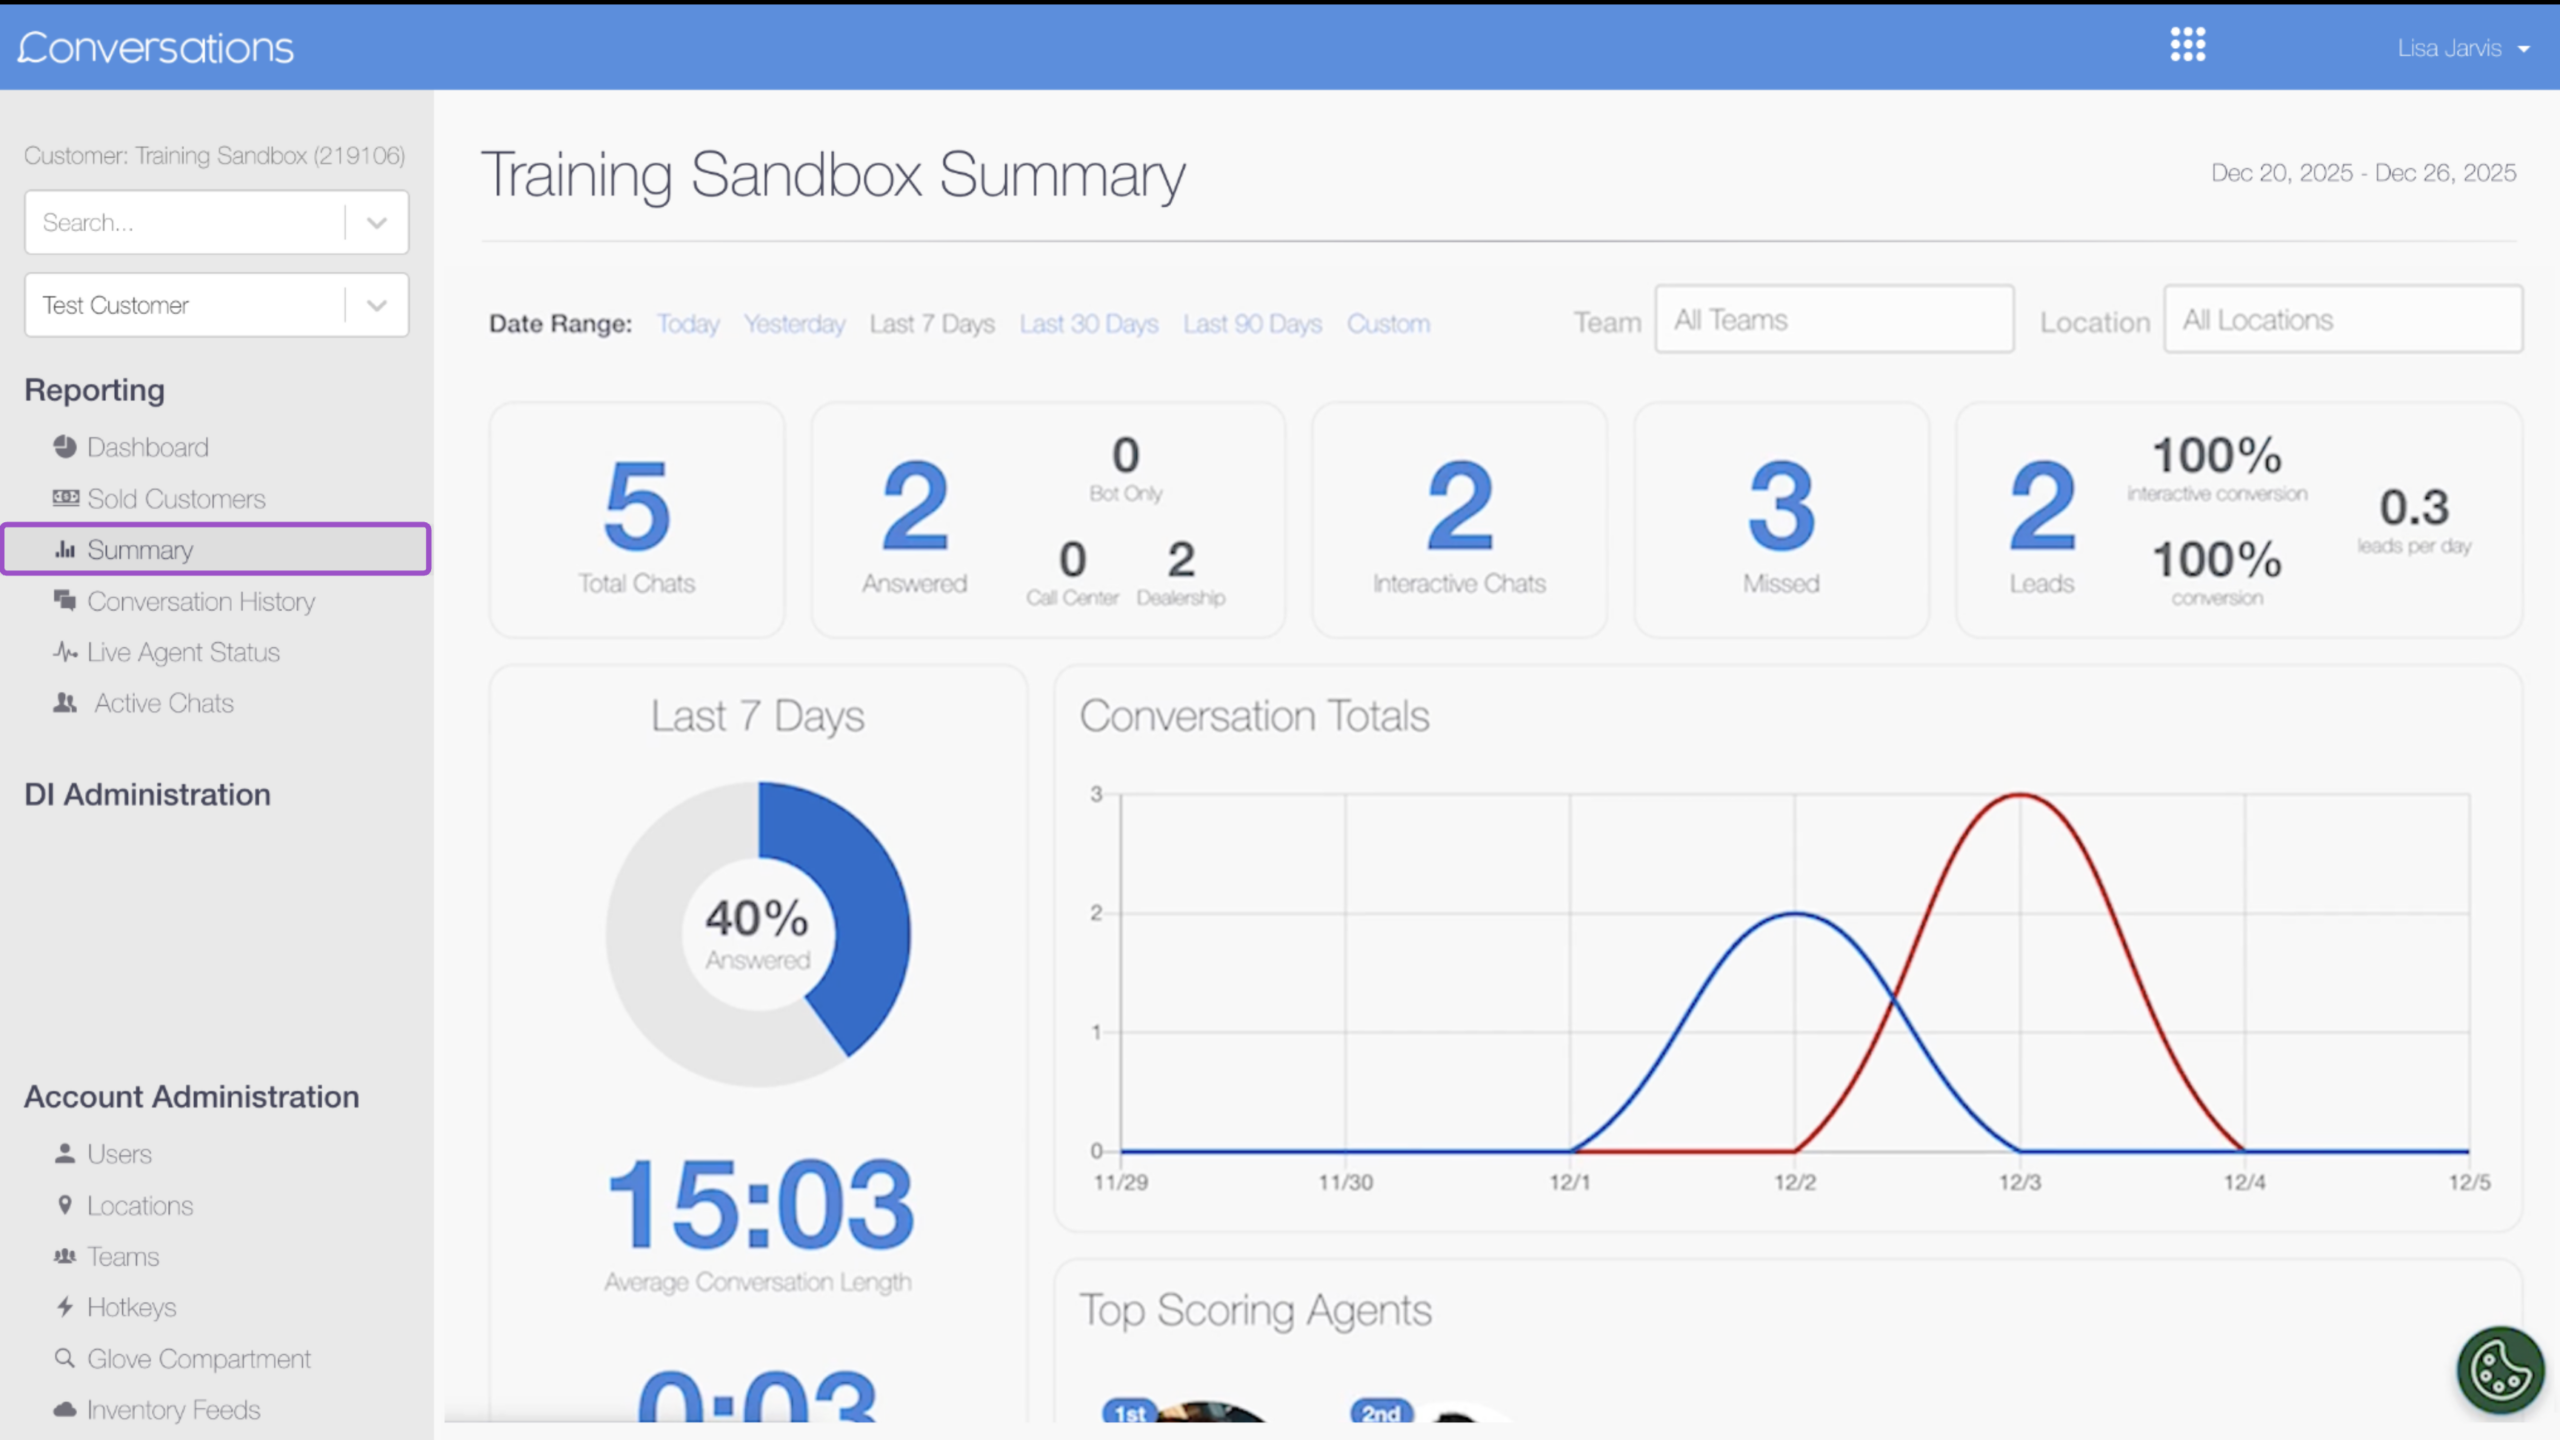Viewport: 2560px width, 1440px height.
Task: Select the Yesterday date range
Action: (x=795, y=324)
